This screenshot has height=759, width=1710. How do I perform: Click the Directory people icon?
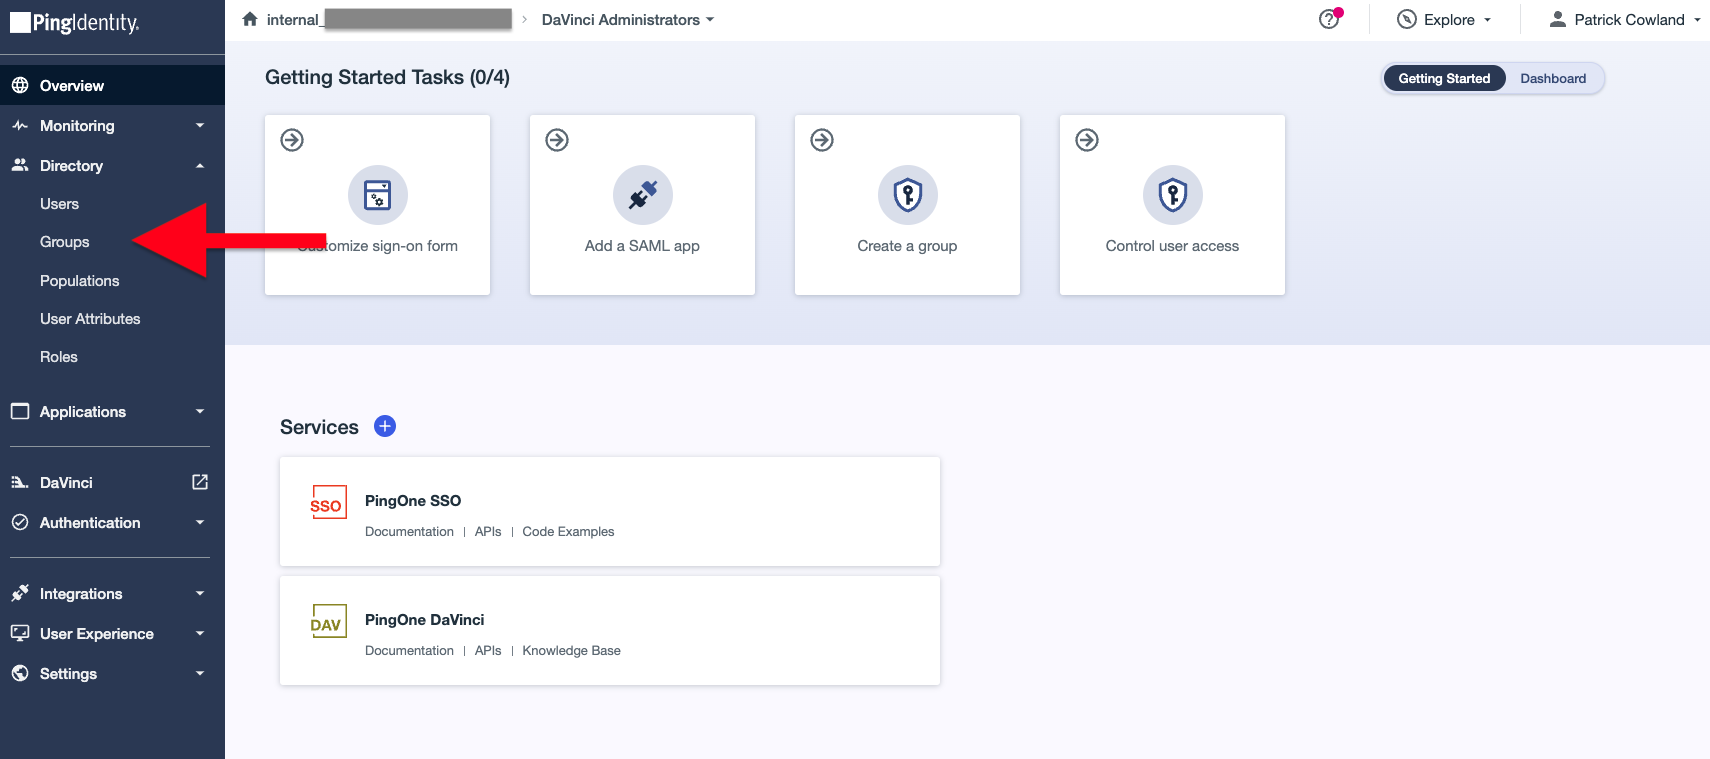click(x=20, y=165)
